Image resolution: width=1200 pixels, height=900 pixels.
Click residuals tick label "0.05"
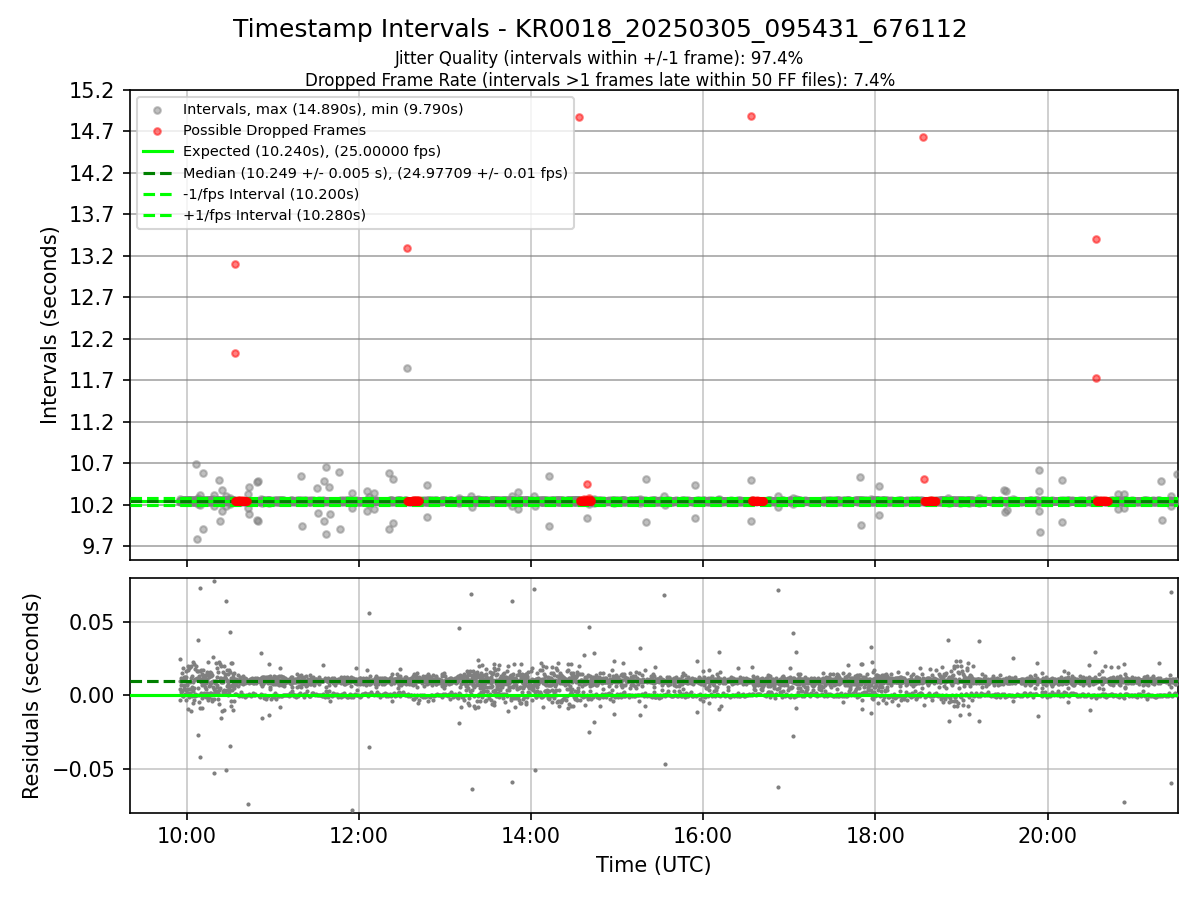93,621
